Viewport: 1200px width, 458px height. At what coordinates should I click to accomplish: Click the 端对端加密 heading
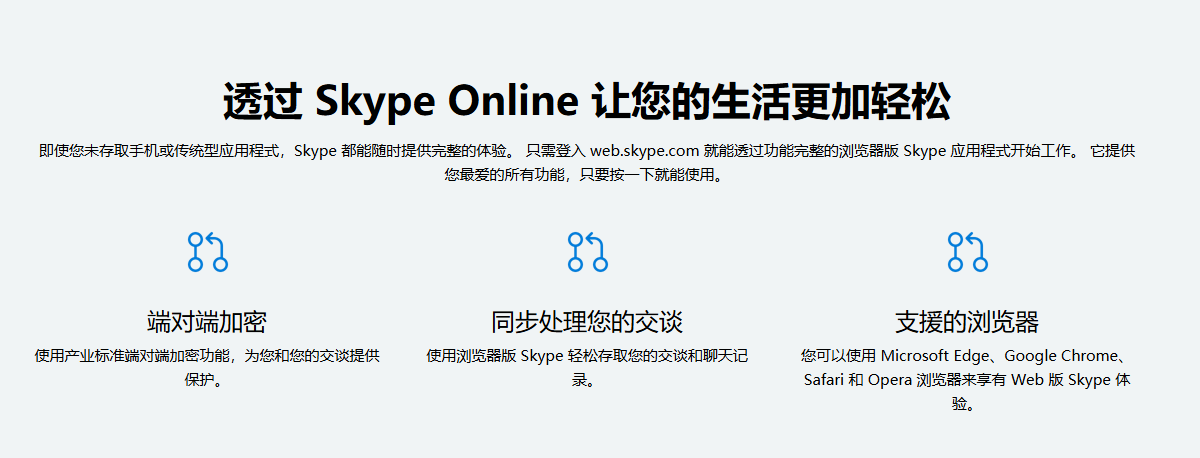[x=207, y=322]
